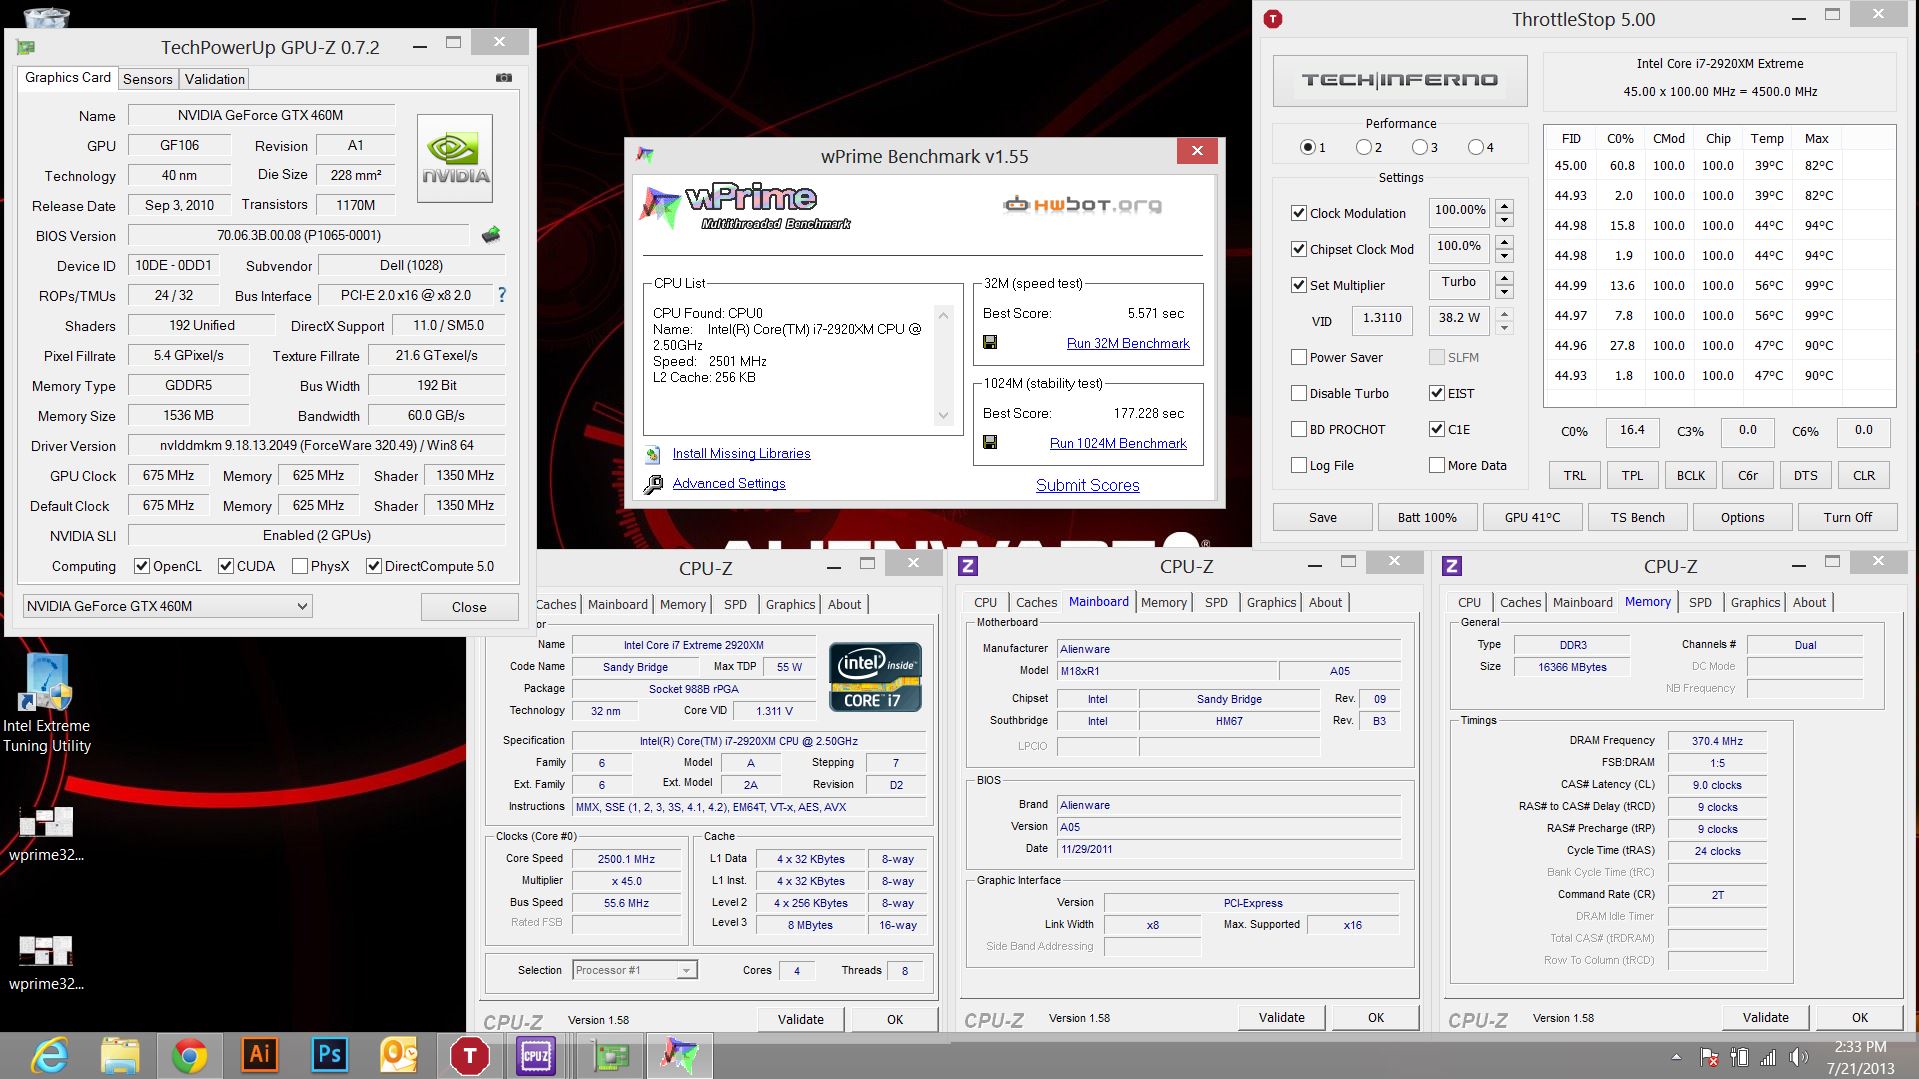The width and height of the screenshot is (1919, 1079).
Task: Select performance profile 4 in ThrottleStop
Action: coord(1475,147)
